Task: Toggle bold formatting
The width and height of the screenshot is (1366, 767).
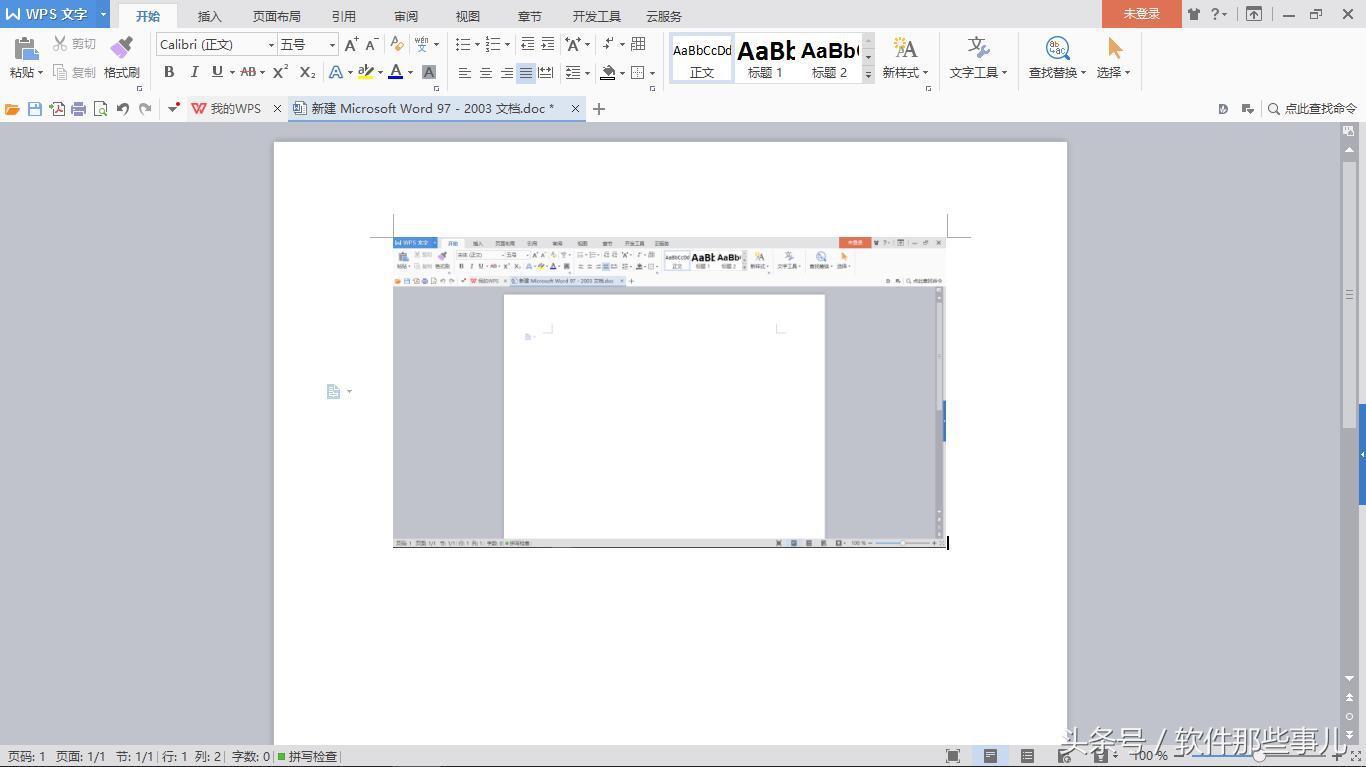Action: [x=169, y=72]
